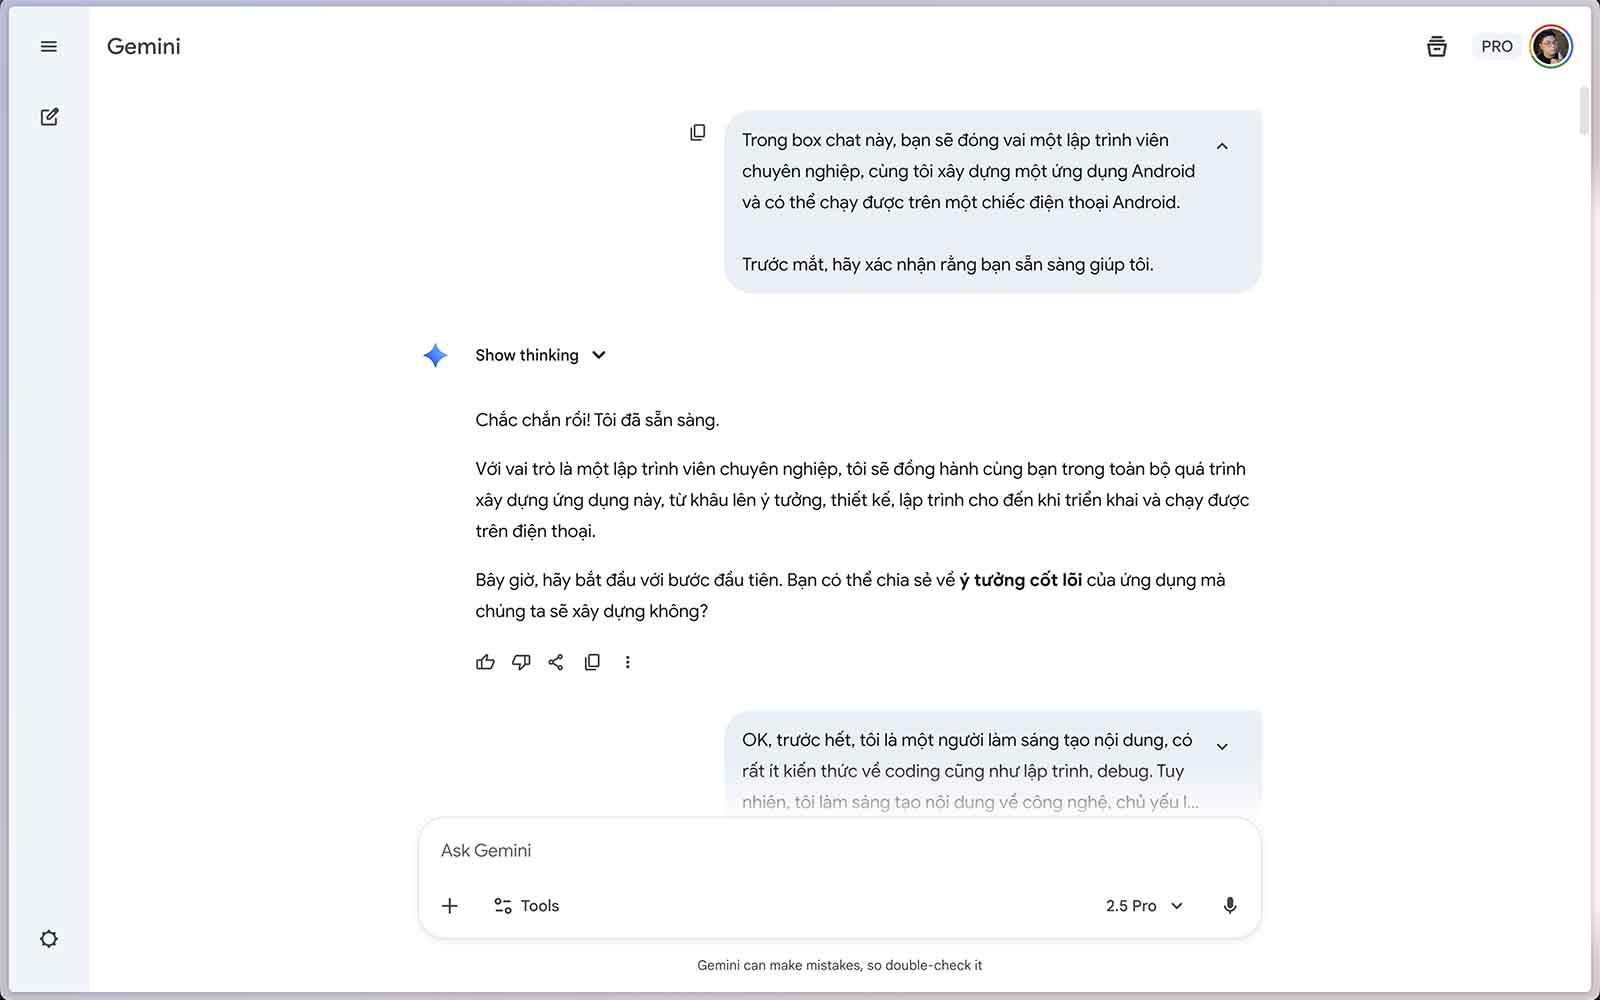Open the Tools menu

527,906
